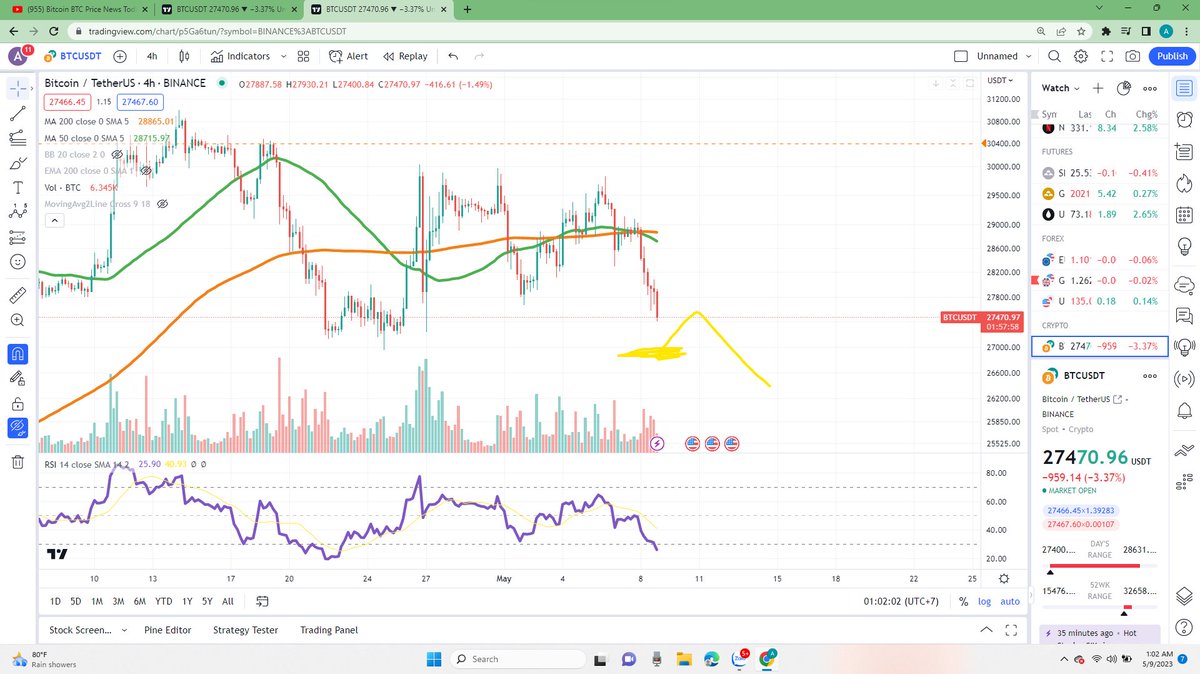Open the emoji icons tool

(18, 262)
